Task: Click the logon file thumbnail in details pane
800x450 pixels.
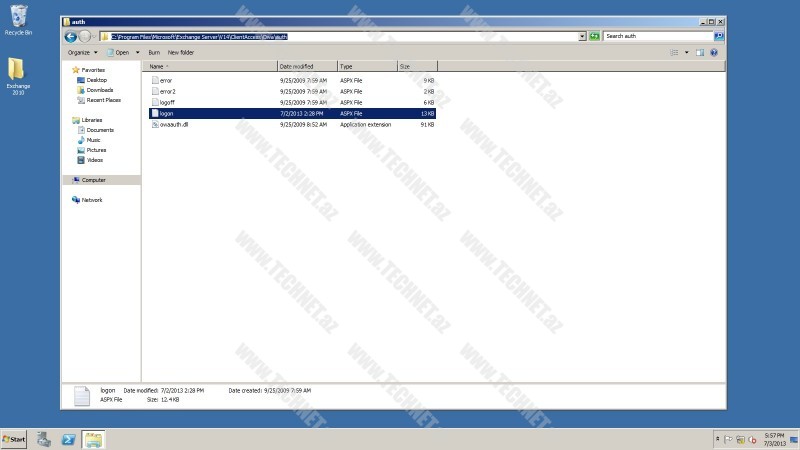Action: coord(82,396)
